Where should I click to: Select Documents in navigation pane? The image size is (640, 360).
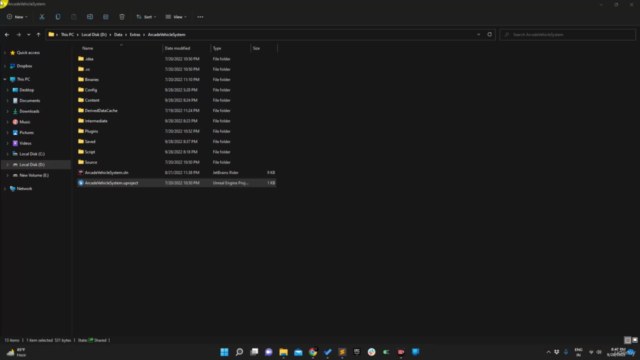[x=29, y=100]
